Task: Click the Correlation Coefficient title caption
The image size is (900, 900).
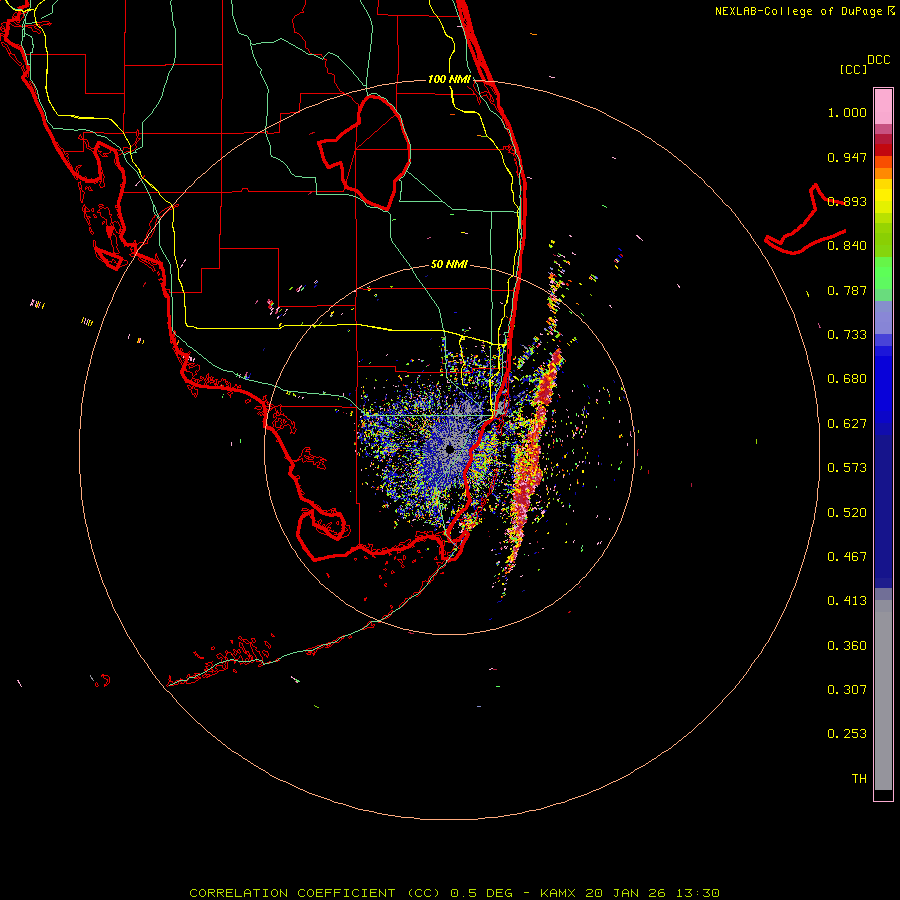Action: tap(454, 893)
